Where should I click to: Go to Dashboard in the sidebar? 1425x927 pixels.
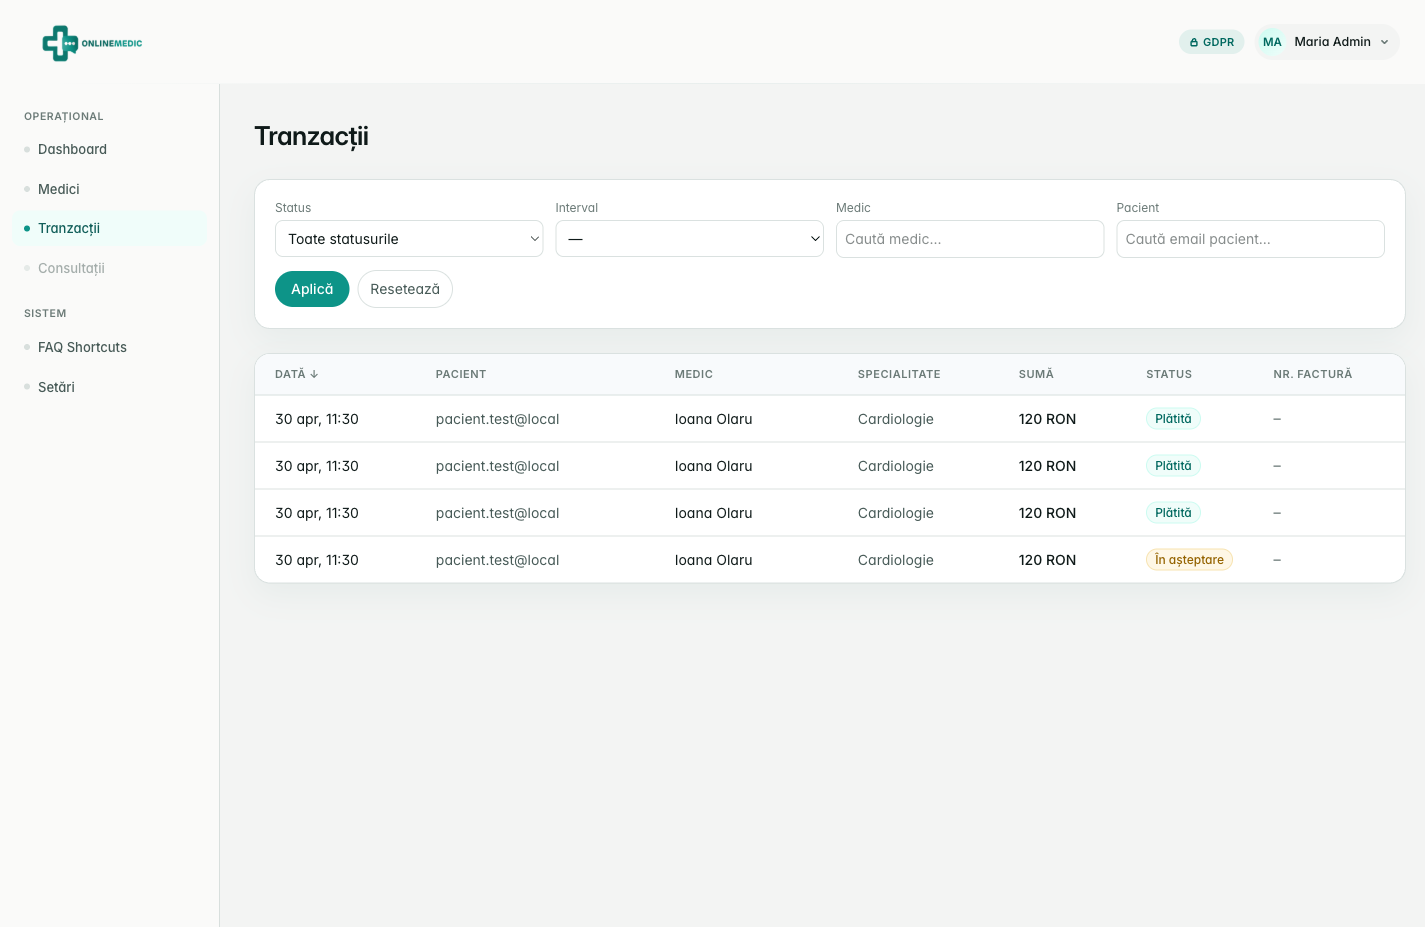[72, 149]
